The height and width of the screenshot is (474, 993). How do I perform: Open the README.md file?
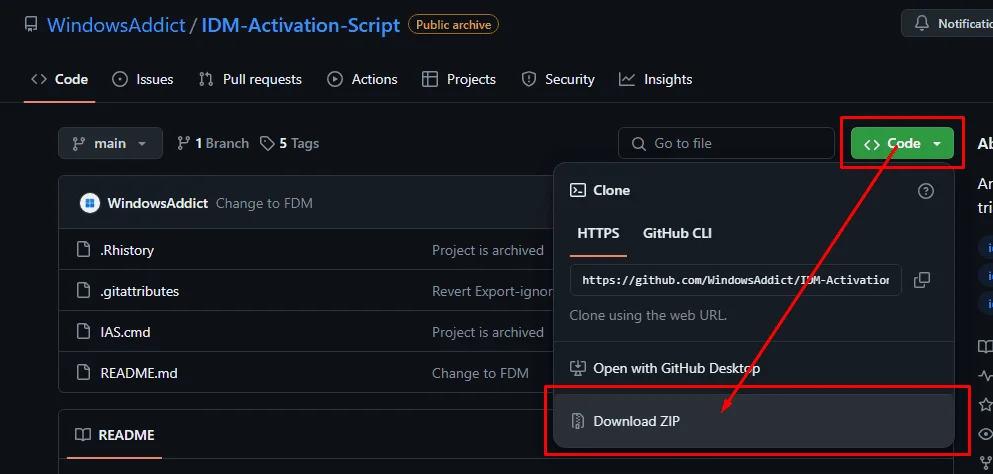(x=139, y=373)
